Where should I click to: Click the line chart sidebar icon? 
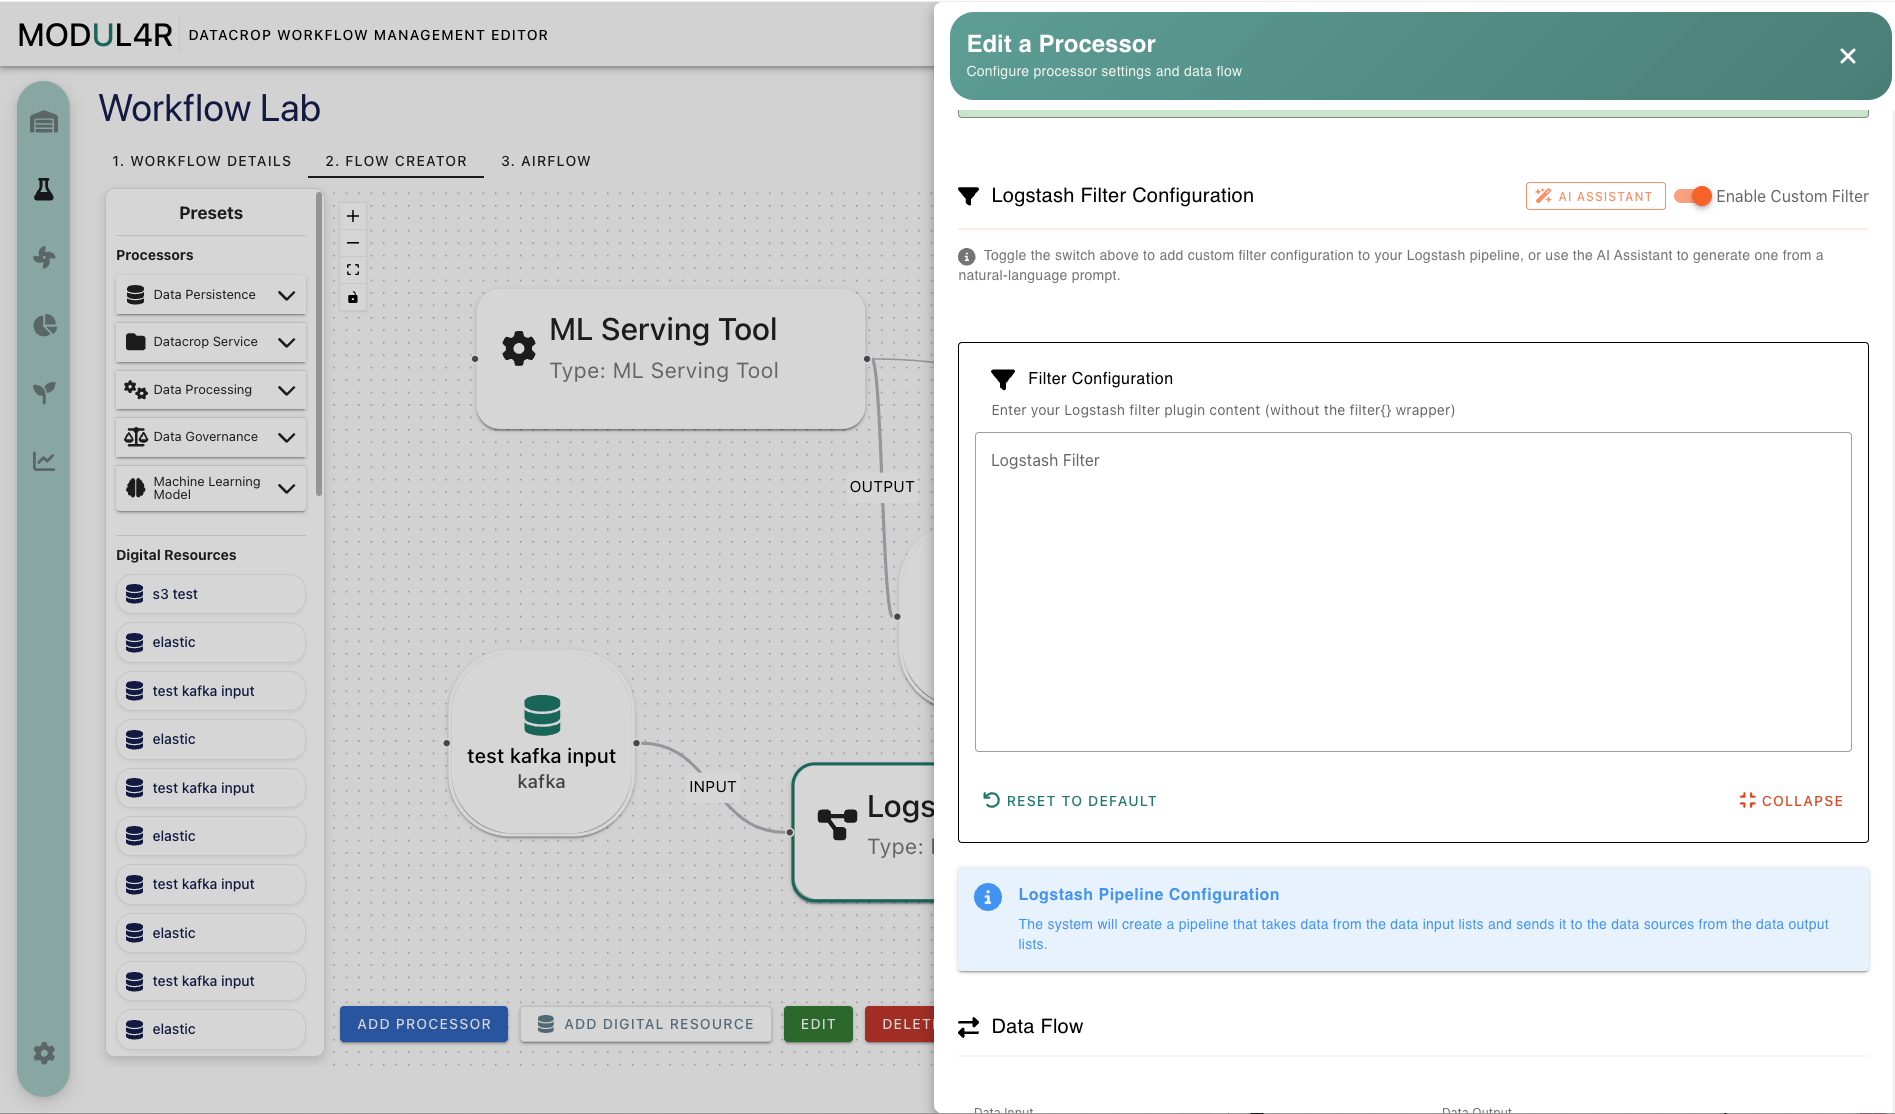[44, 460]
